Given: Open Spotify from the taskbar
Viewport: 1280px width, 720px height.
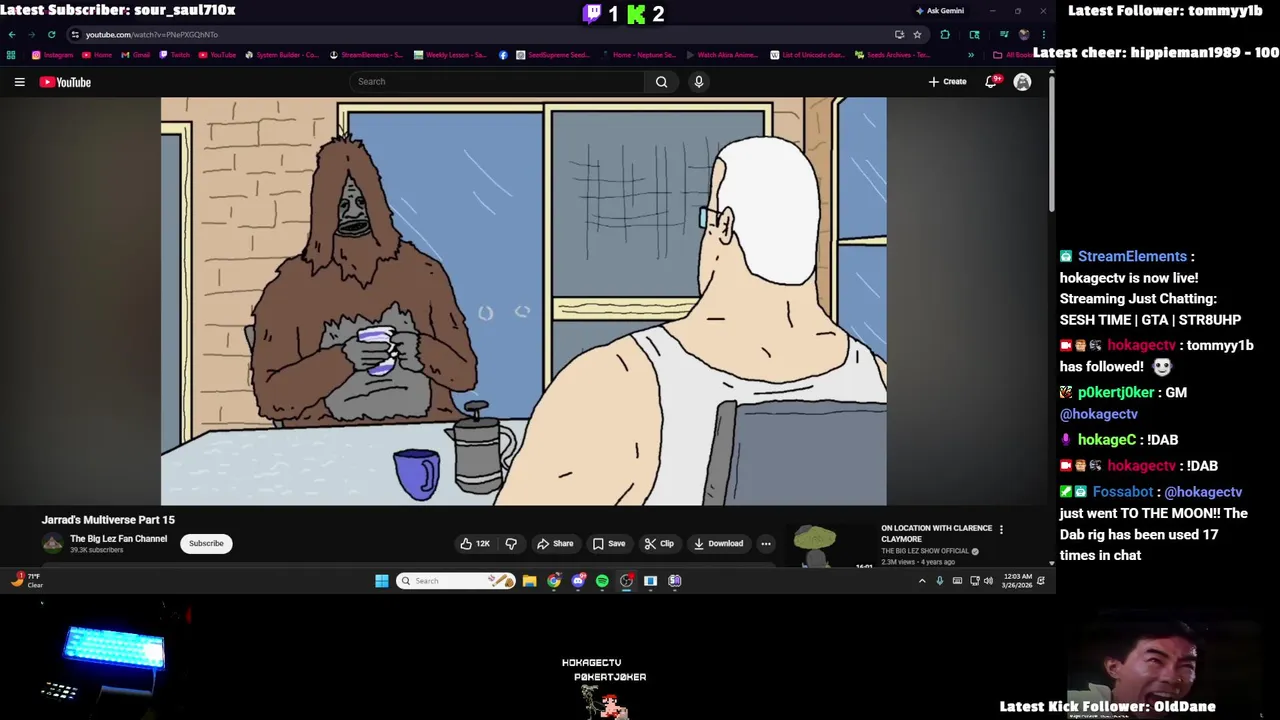Looking at the screenshot, I should click(x=602, y=581).
